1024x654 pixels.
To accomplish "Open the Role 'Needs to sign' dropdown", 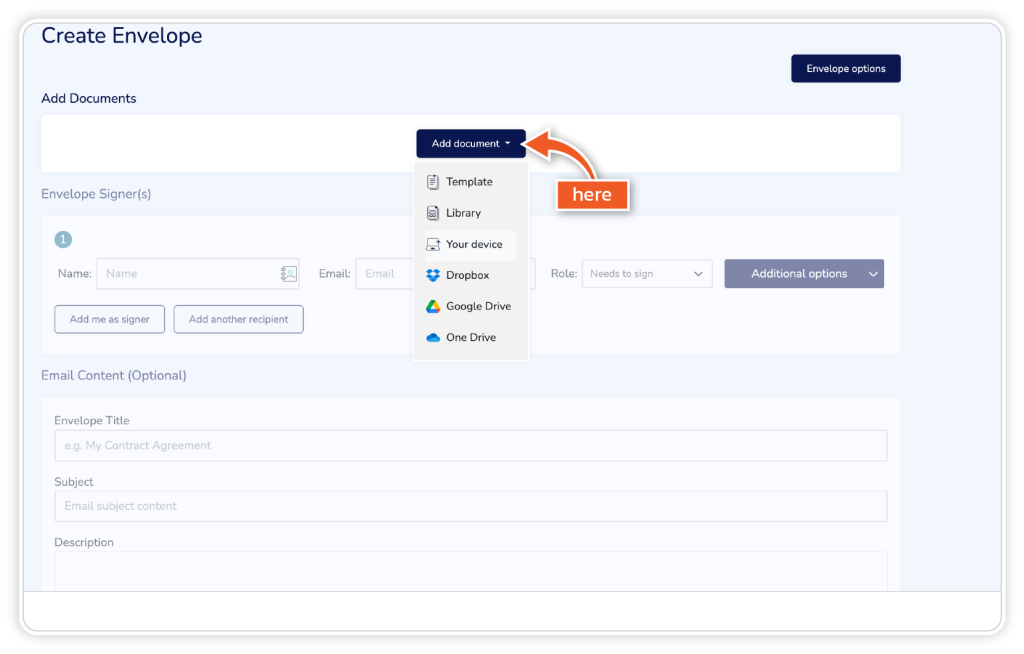I will (646, 274).
